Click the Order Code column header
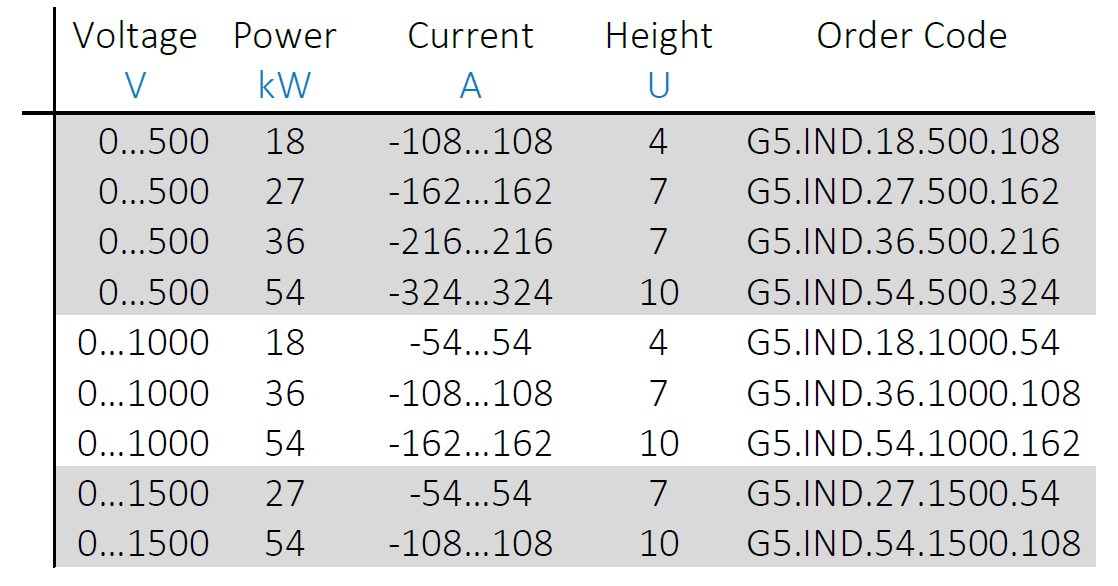The width and height of the screenshot is (1118, 586). (x=911, y=36)
